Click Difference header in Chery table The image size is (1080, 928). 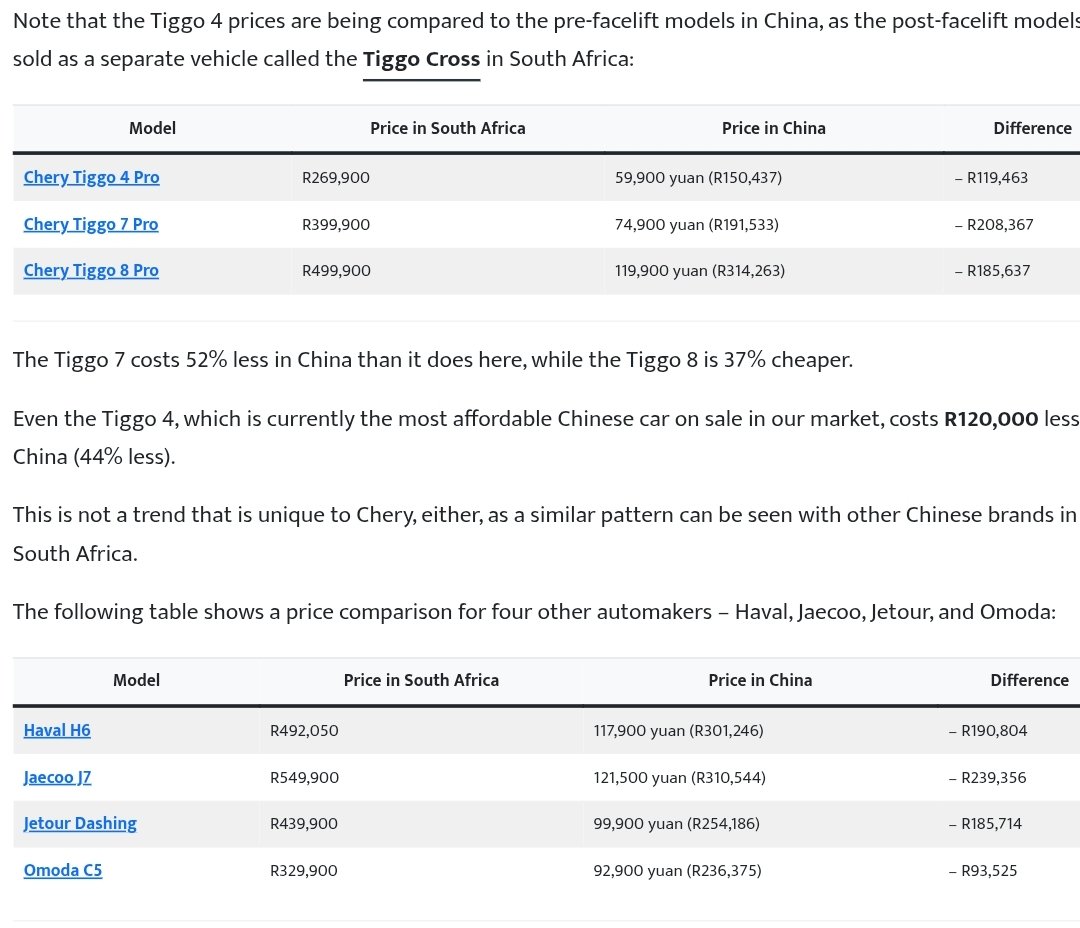pos(1012,129)
